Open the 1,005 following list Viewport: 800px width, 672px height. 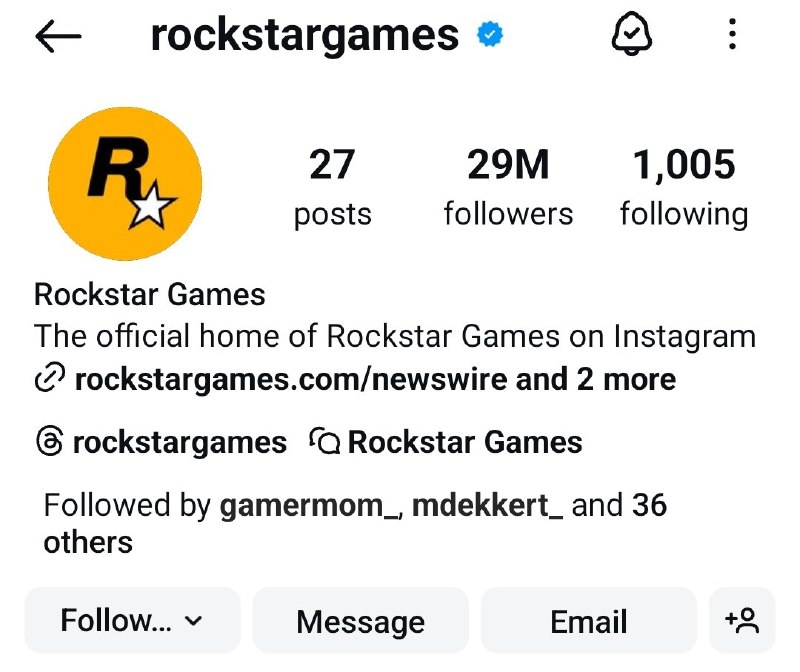683,186
